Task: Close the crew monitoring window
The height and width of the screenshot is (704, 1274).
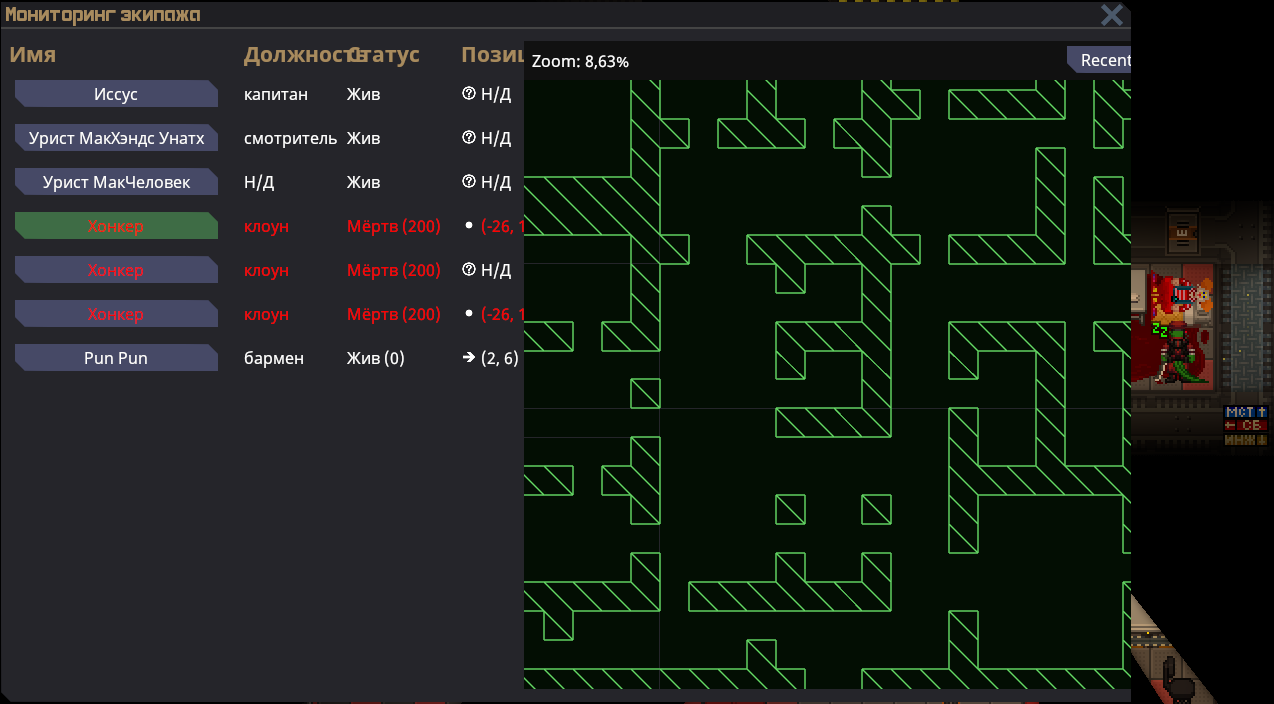Action: 1111,15
